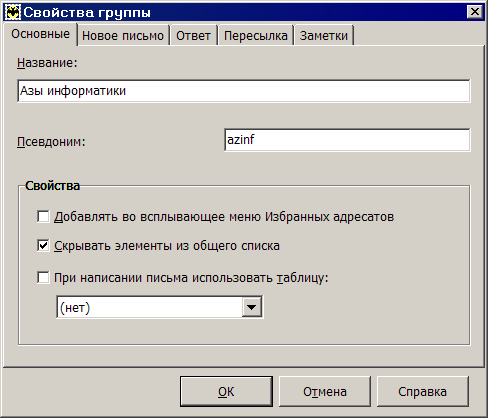Open the (нет) combo box

coord(160,307)
